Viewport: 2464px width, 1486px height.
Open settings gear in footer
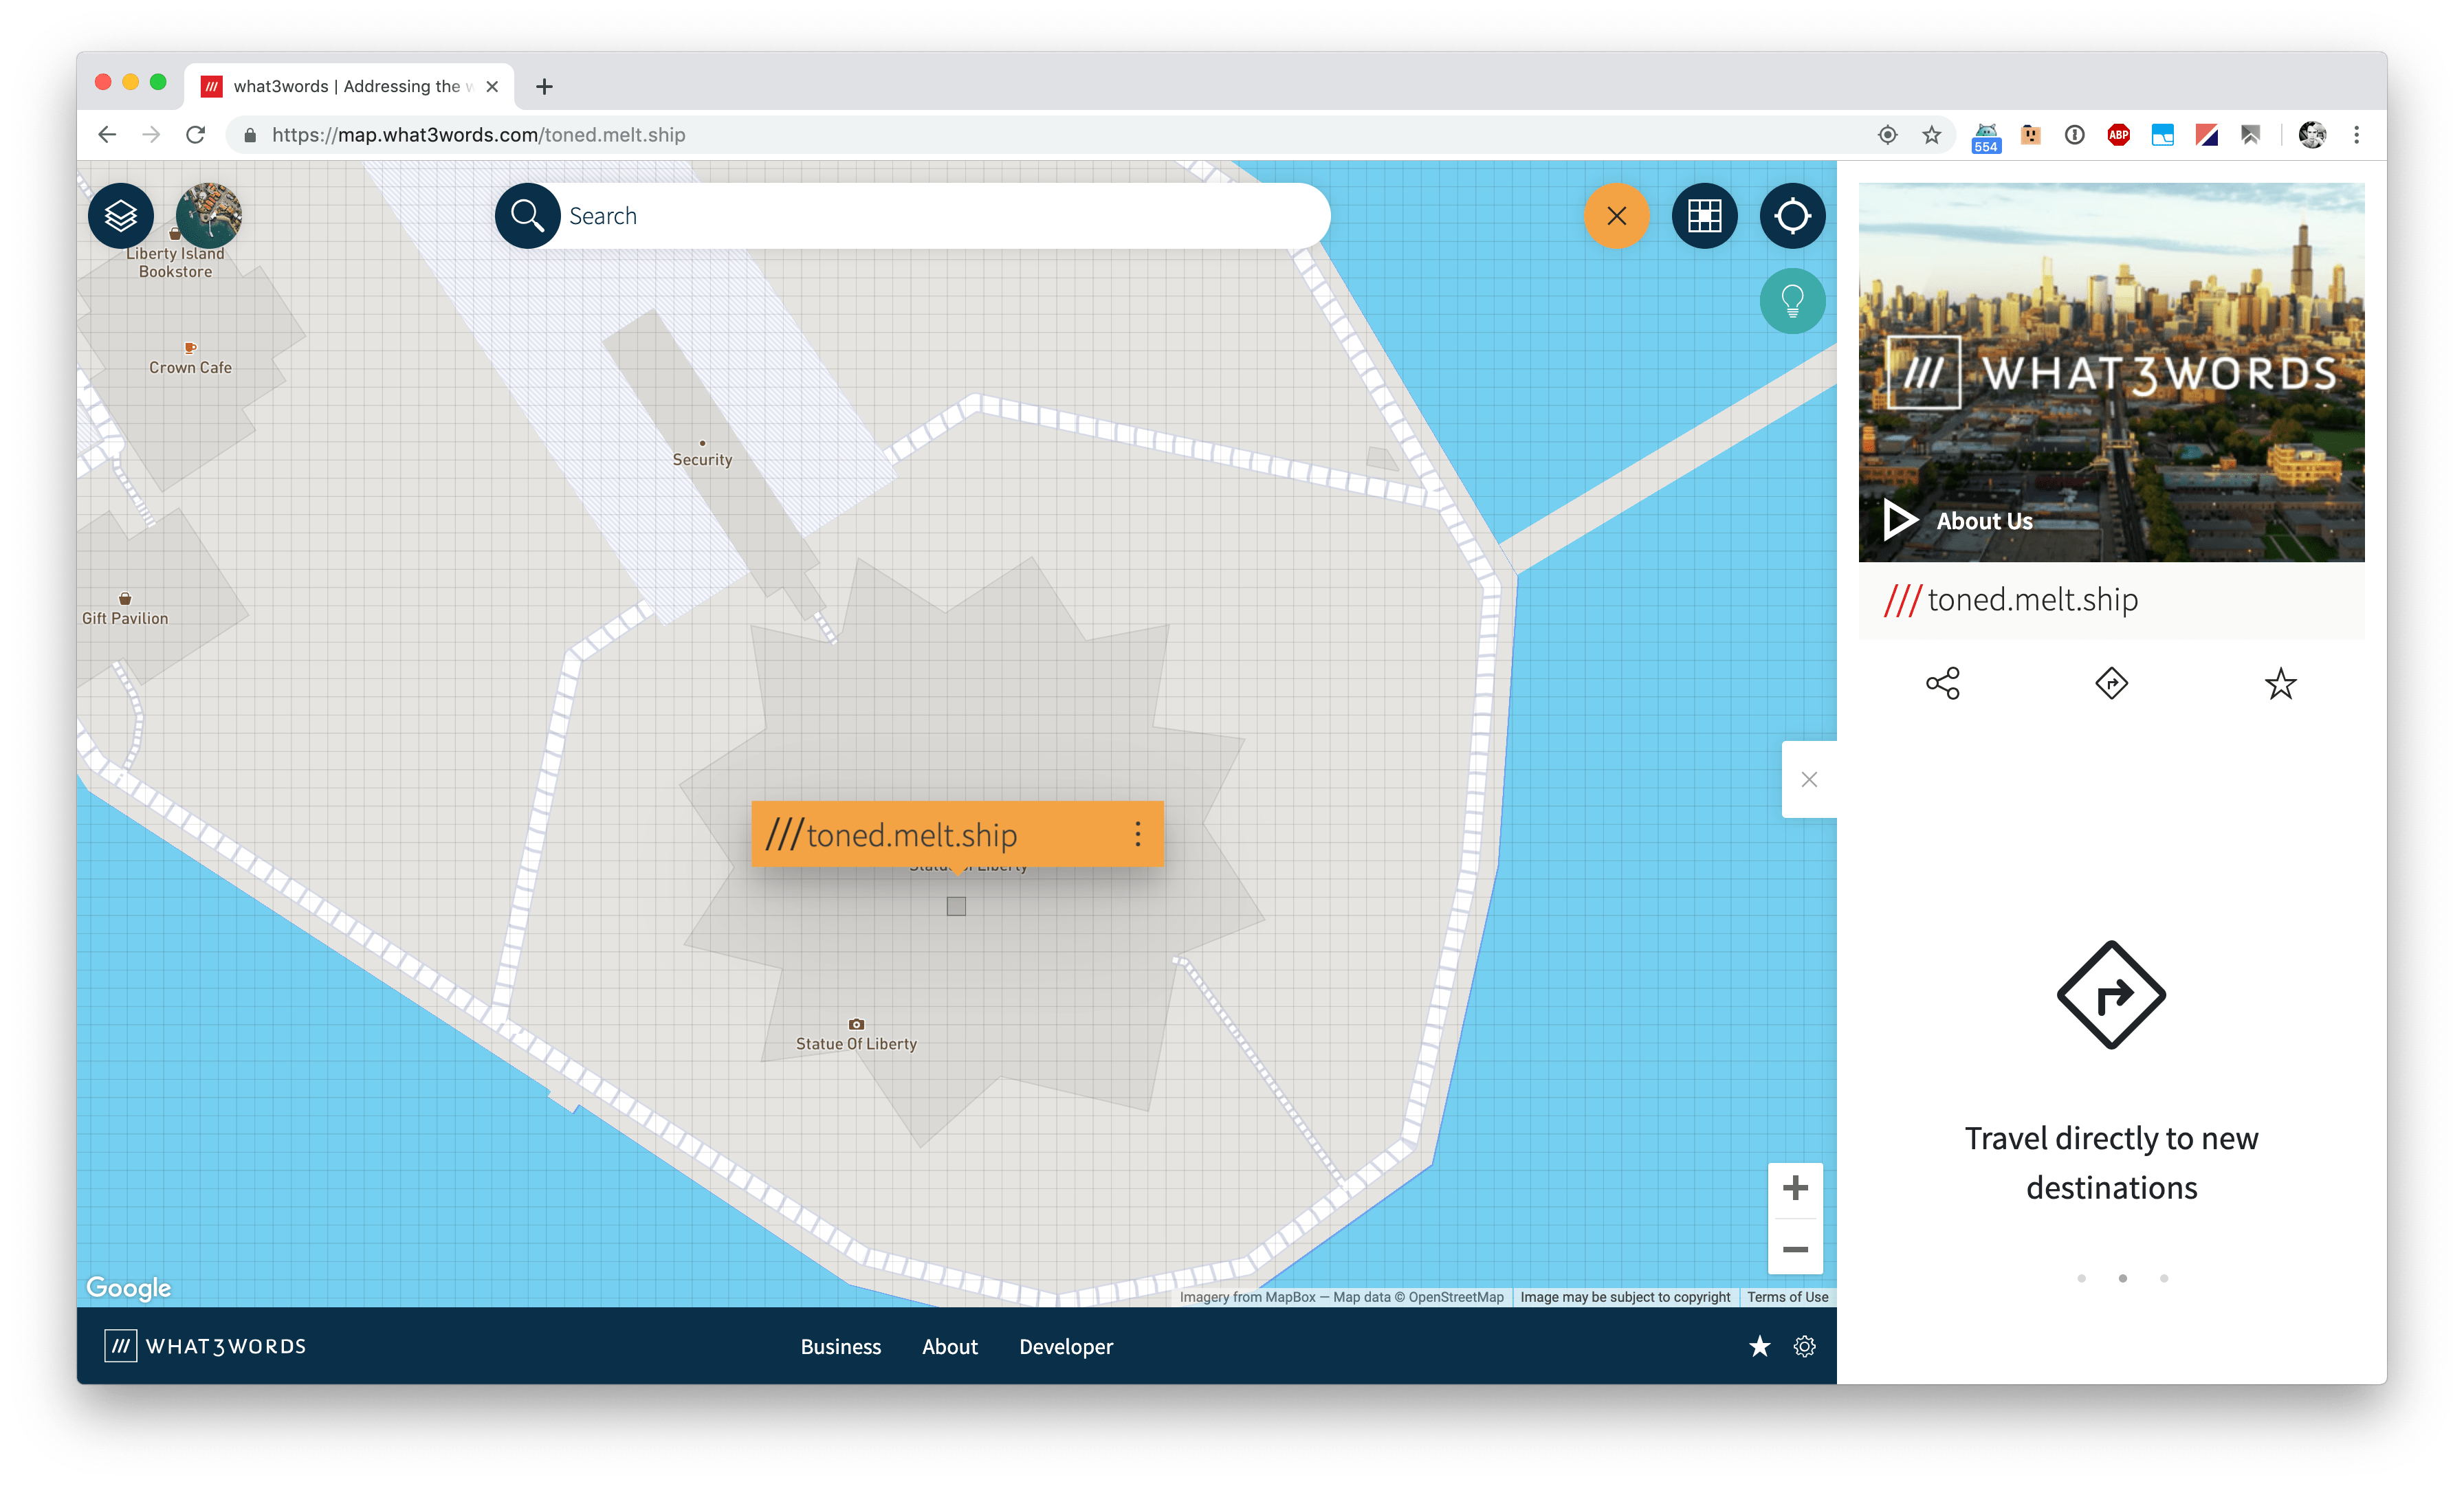[x=1804, y=1347]
